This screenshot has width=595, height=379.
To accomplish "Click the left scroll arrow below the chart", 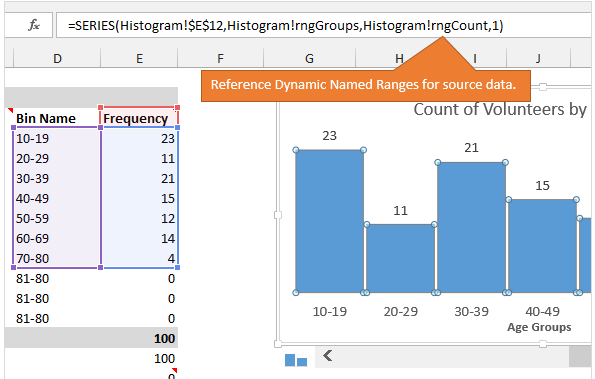I will [328, 356].
